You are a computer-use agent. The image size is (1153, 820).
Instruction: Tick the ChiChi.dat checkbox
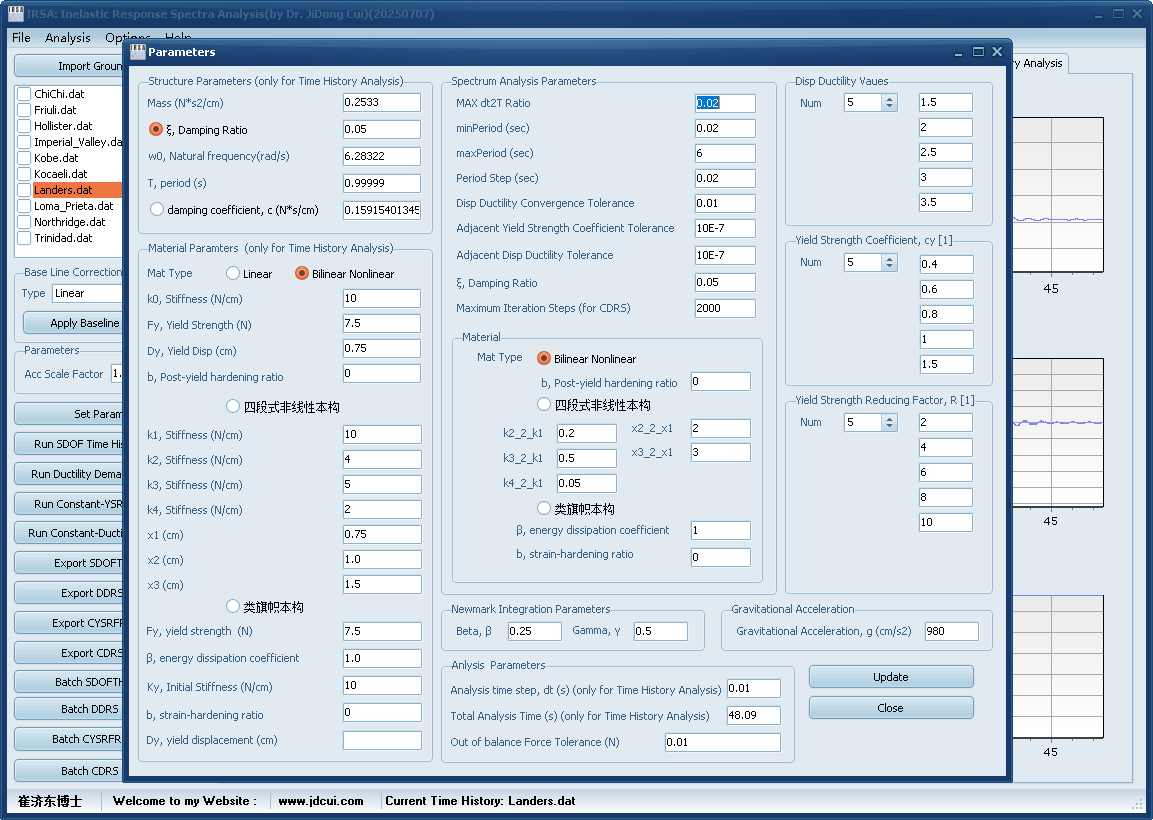(24, 94)
